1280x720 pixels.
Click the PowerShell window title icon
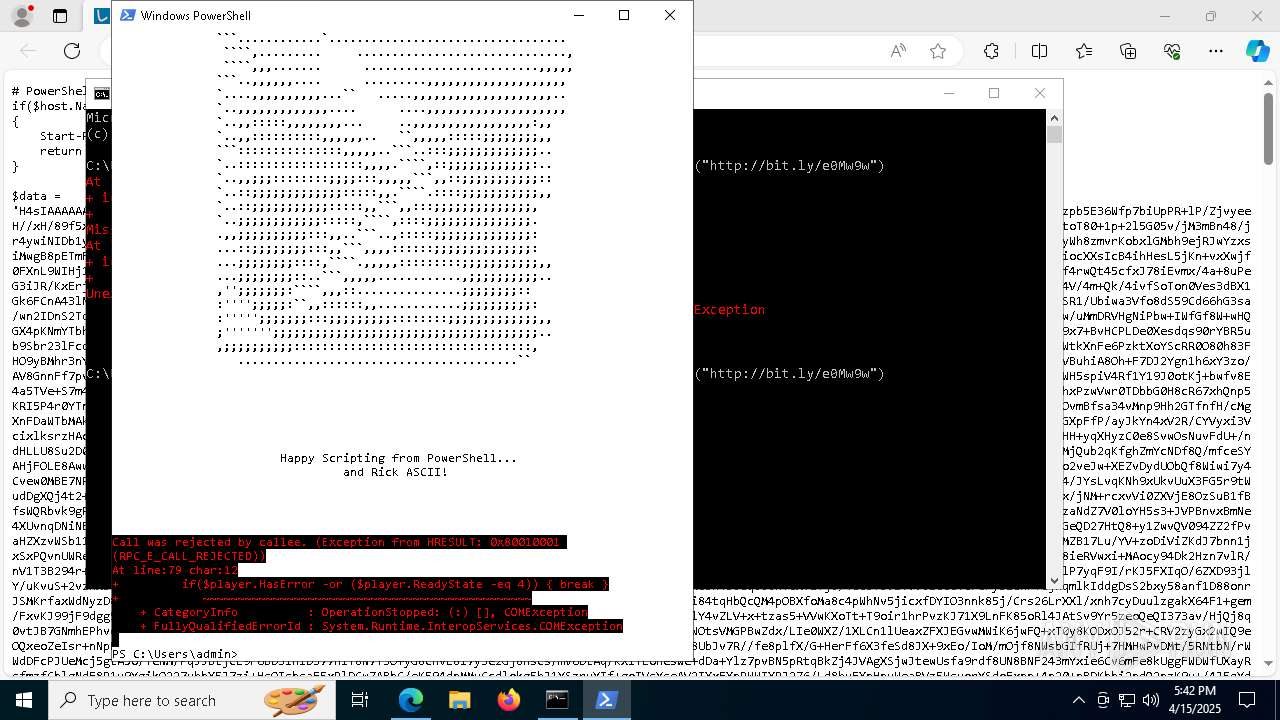pyautogui.click(x=127, y=15)
